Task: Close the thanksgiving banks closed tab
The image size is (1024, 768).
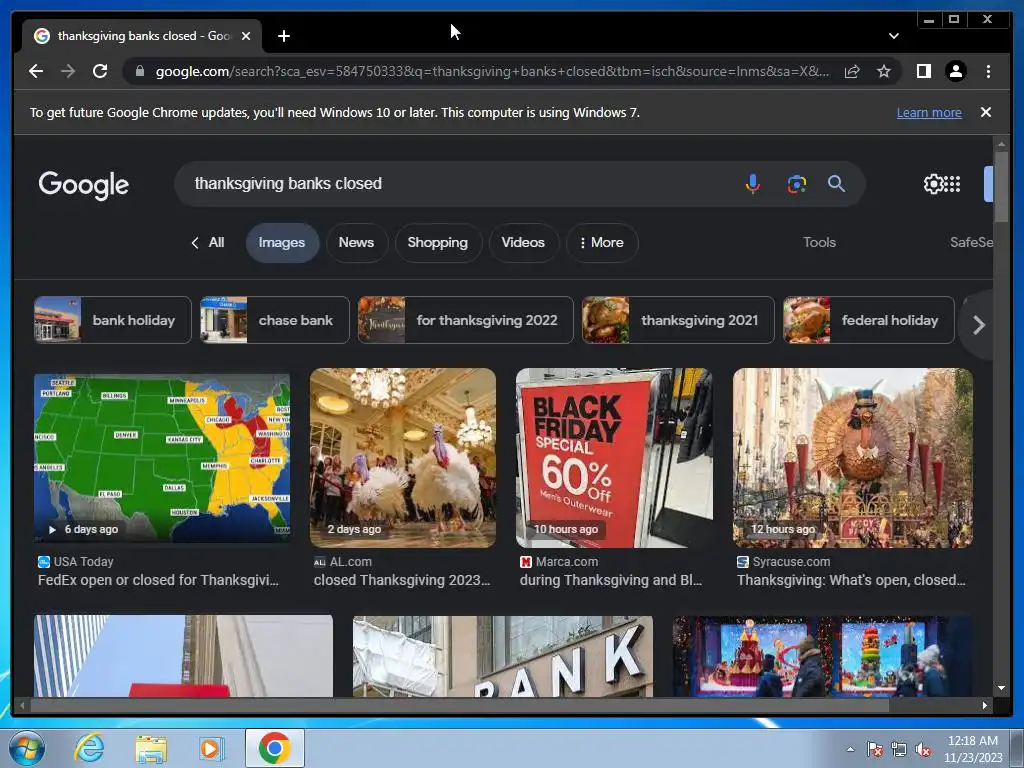Action: [246, 36]
